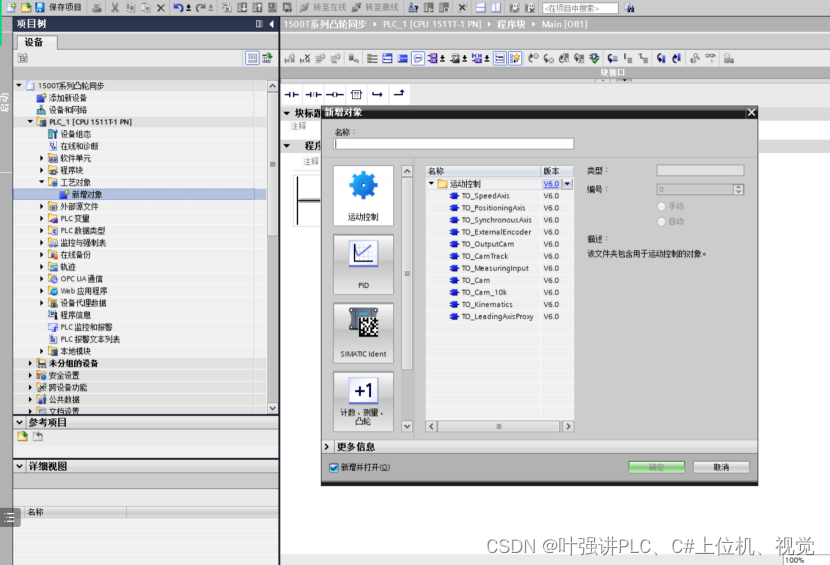Image resolution: width=830 pixels, height=565 pixels.
Task: Select the PID category tile
Action: [x=363, y=264]
